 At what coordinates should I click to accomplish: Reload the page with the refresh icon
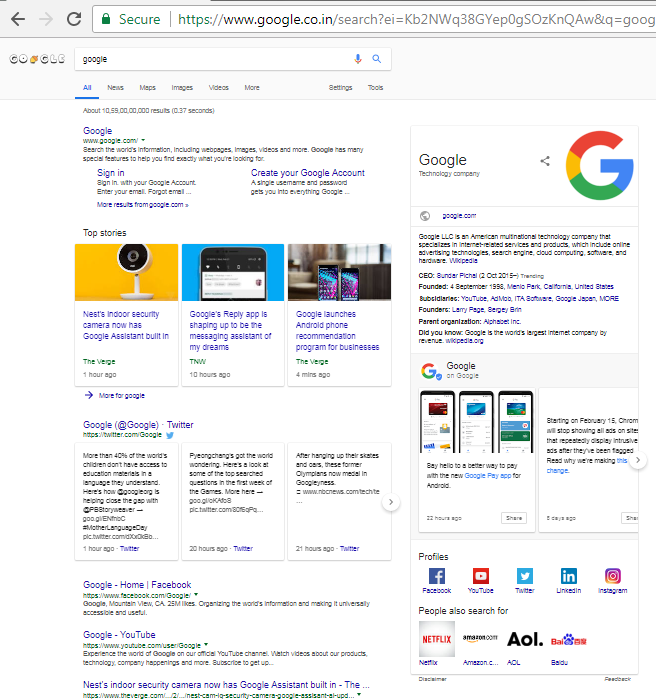click(x=74, y=19)
